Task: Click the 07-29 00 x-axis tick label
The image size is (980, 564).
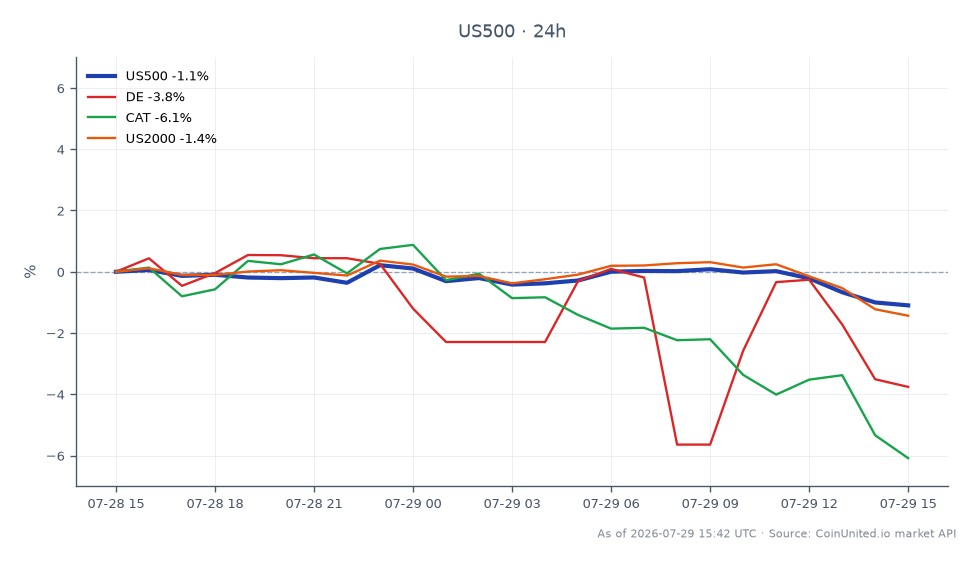Action: click(x=412, y=504)
